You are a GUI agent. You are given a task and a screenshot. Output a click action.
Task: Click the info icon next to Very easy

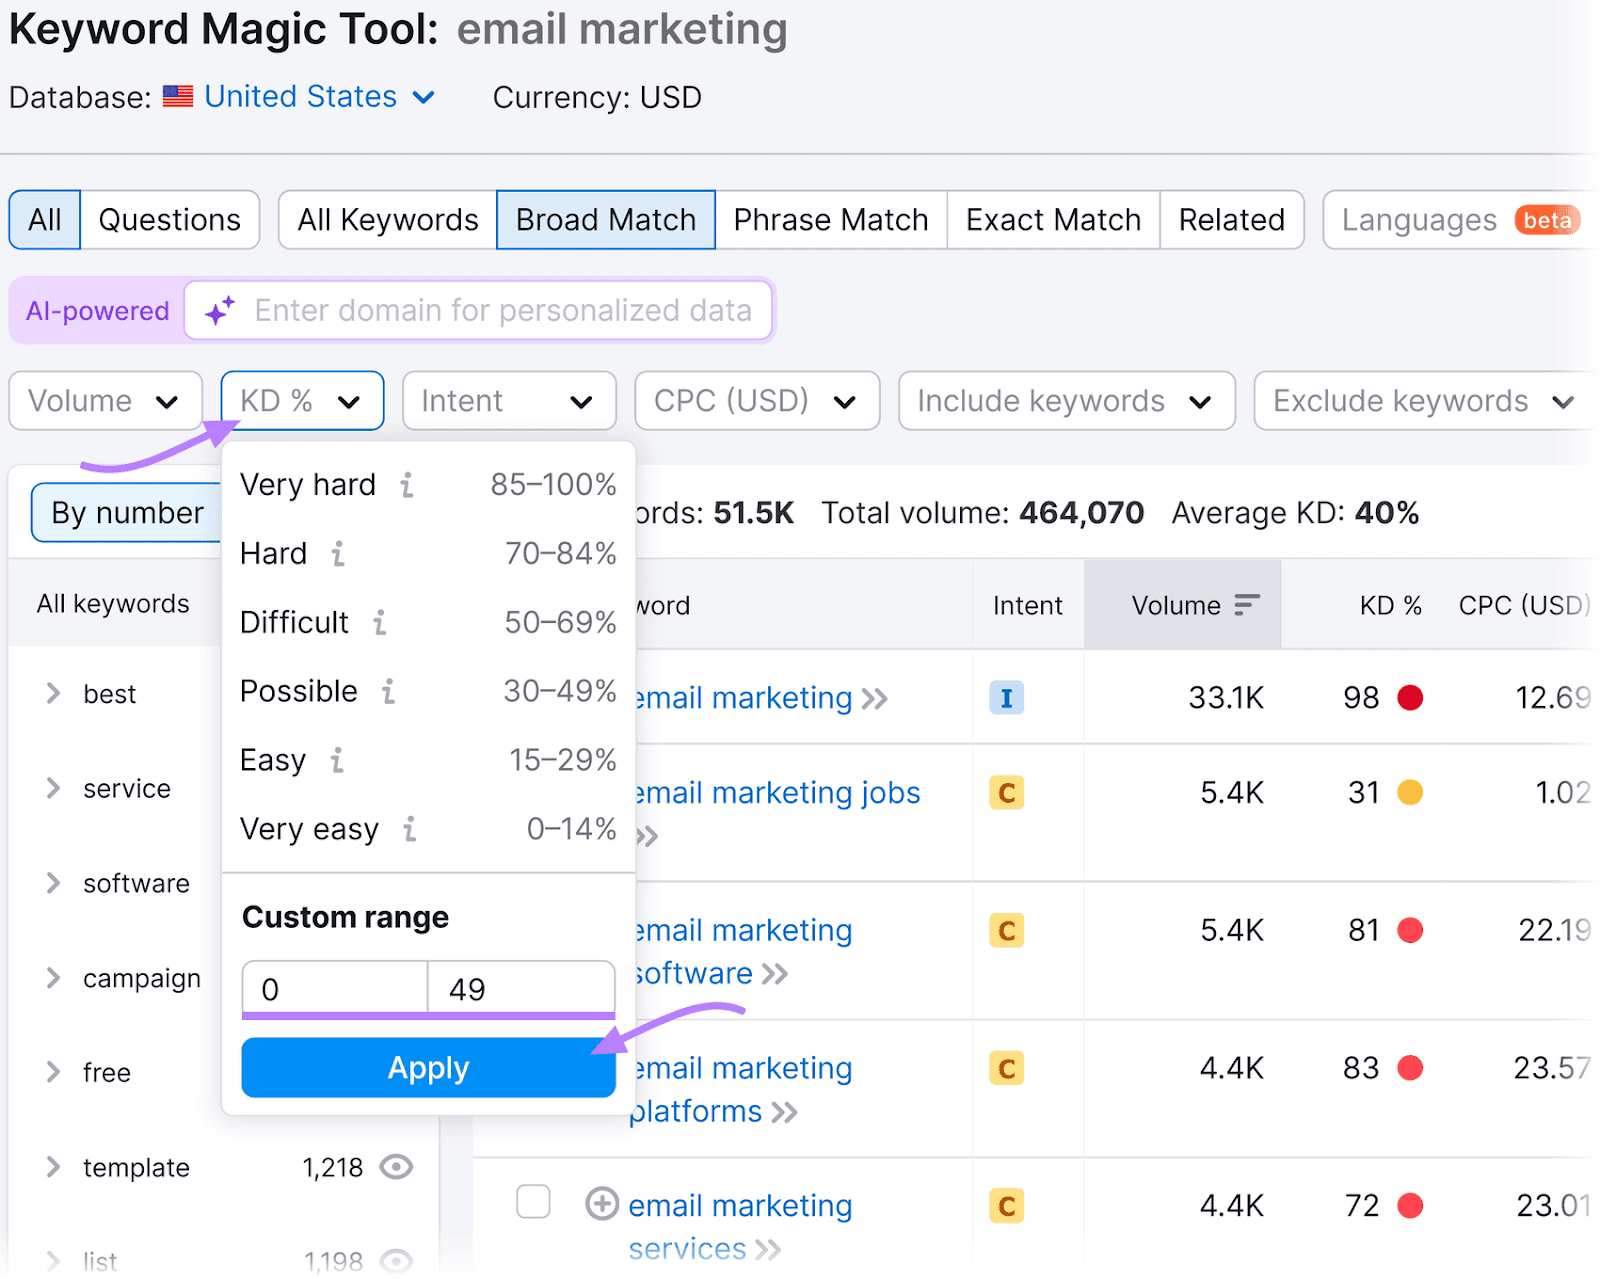[x=410, y=829]
